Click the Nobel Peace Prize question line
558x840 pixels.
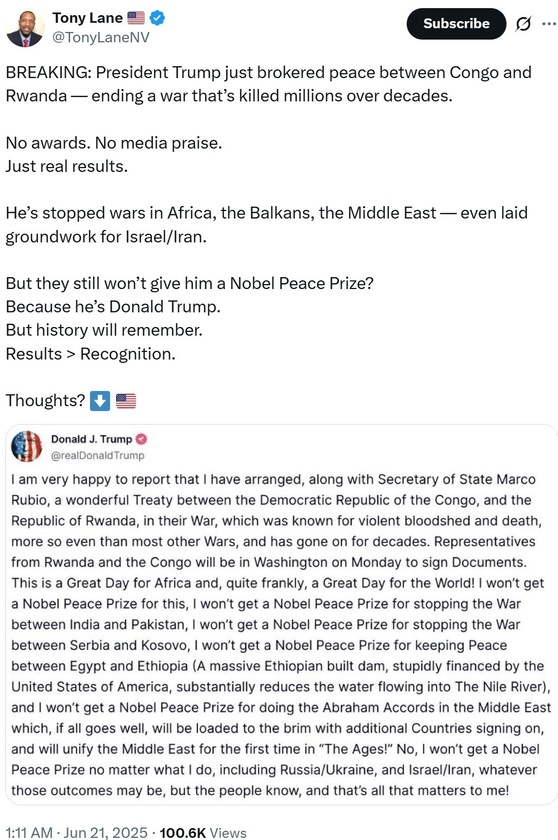click(x=190, y=283)
